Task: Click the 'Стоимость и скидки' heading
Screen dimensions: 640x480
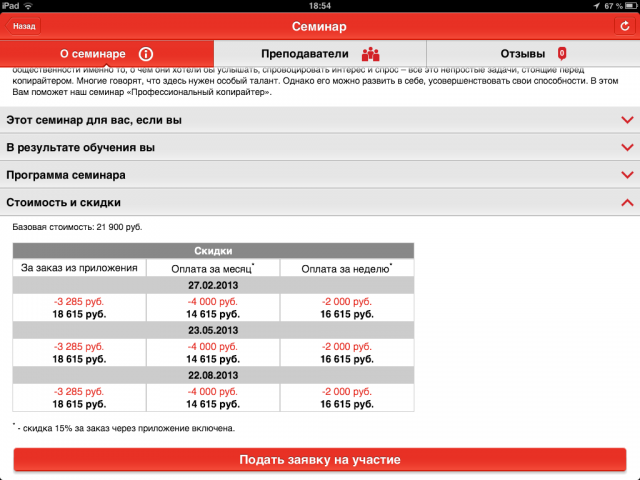Action: click(x=63, y=202)
